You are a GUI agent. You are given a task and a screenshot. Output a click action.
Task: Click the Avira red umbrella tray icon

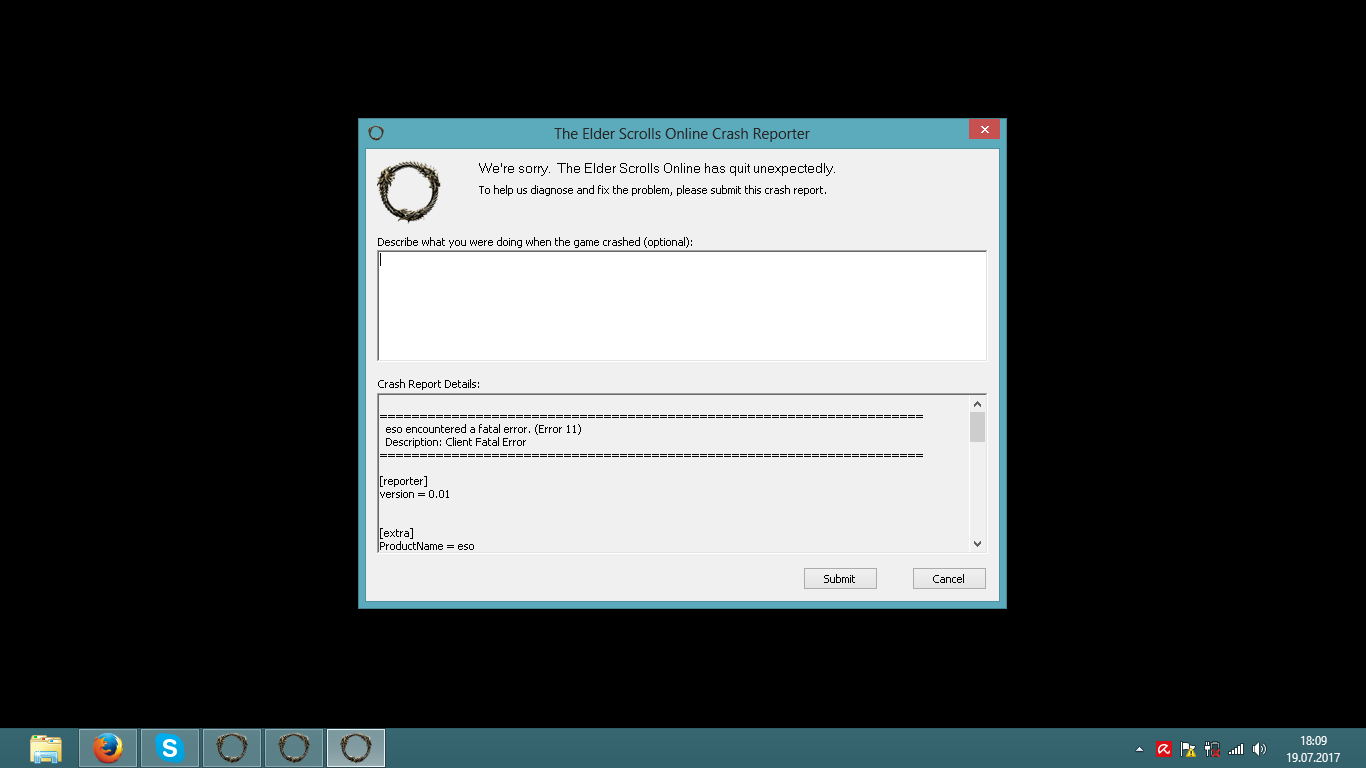point(1164,749)
